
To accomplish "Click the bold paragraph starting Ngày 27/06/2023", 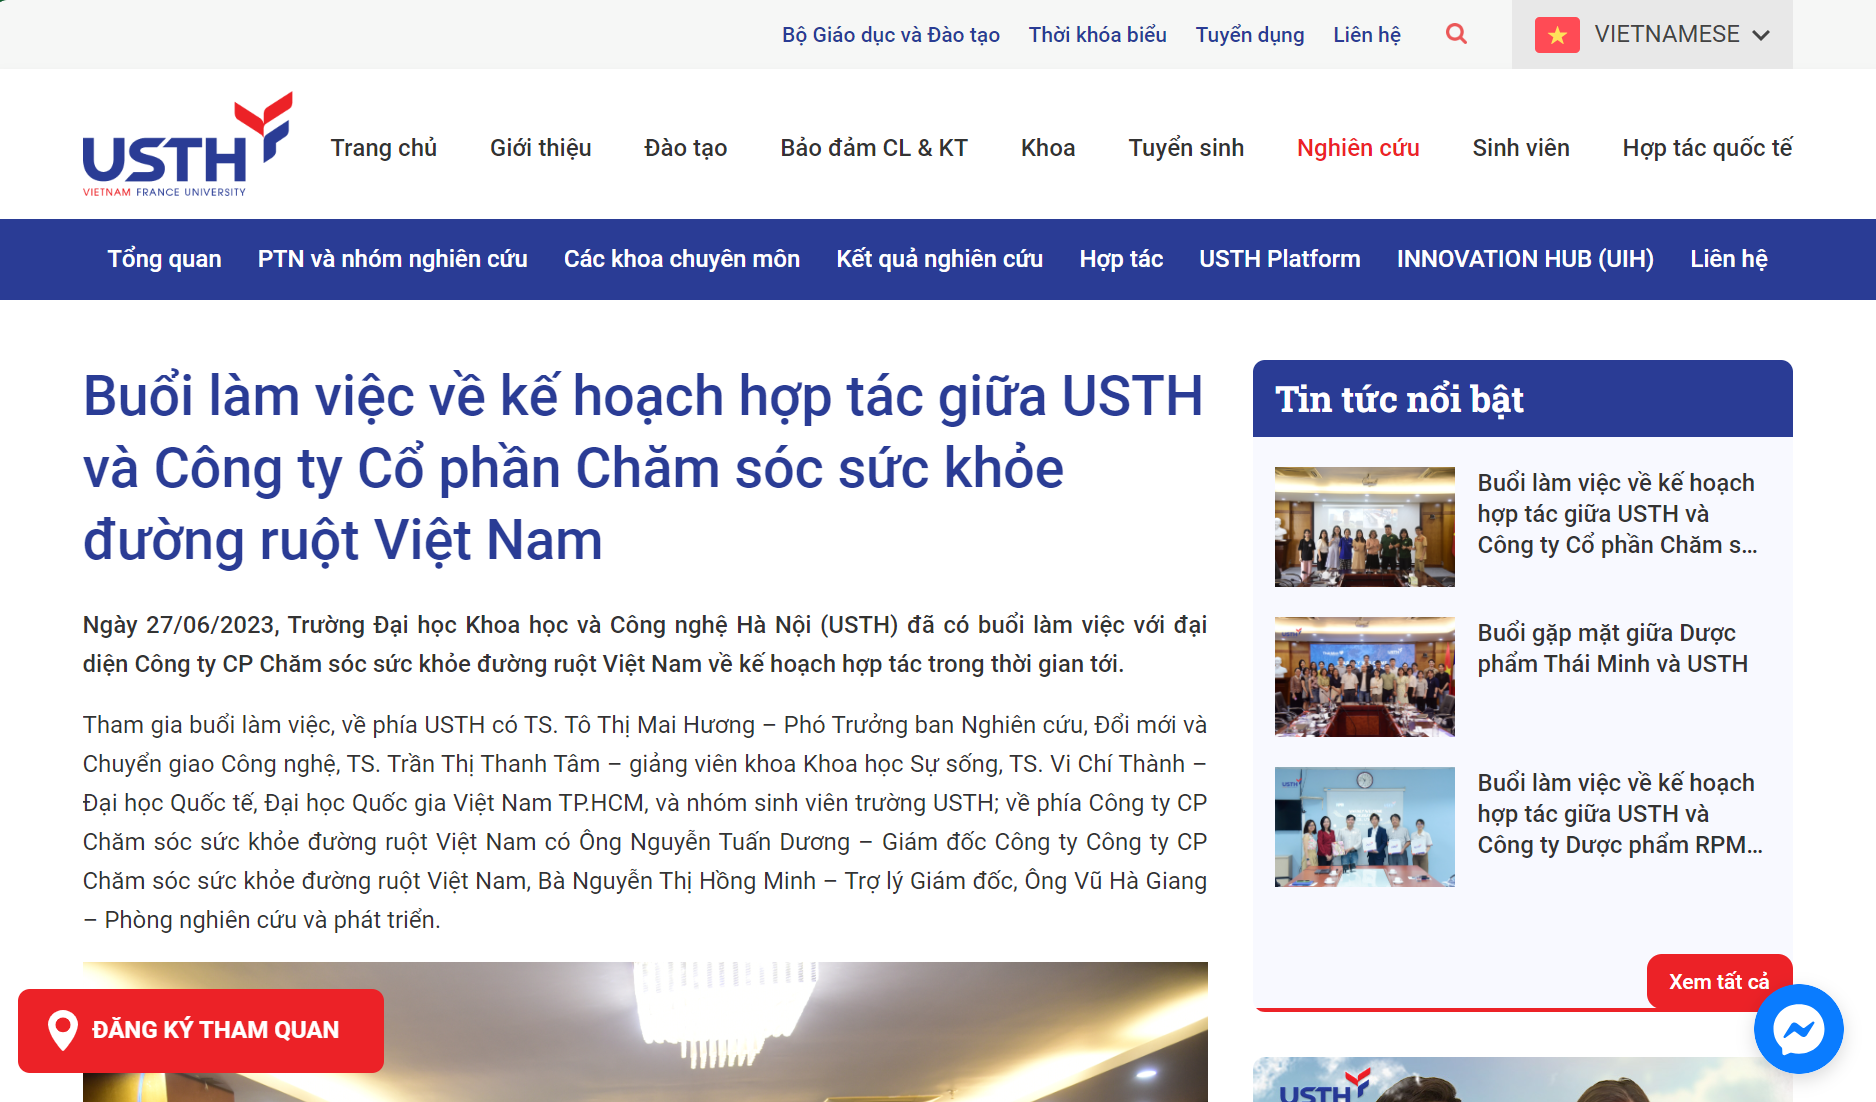I will (x=645, y=644).
